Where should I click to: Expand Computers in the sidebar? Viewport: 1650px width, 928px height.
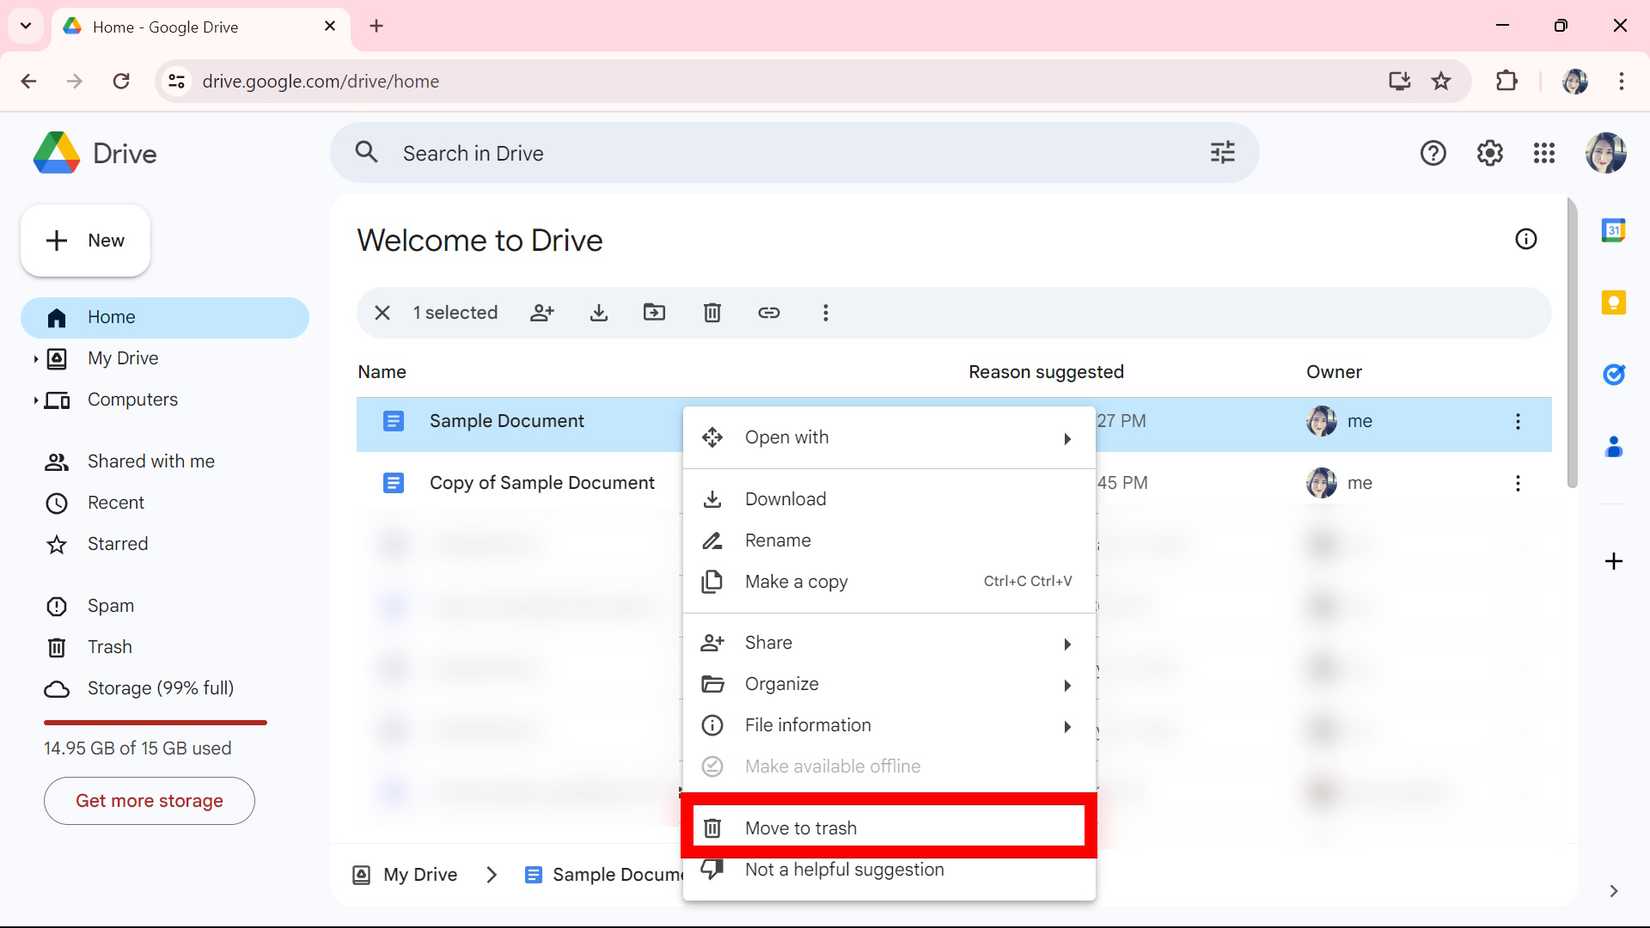[x=36, y=399]
